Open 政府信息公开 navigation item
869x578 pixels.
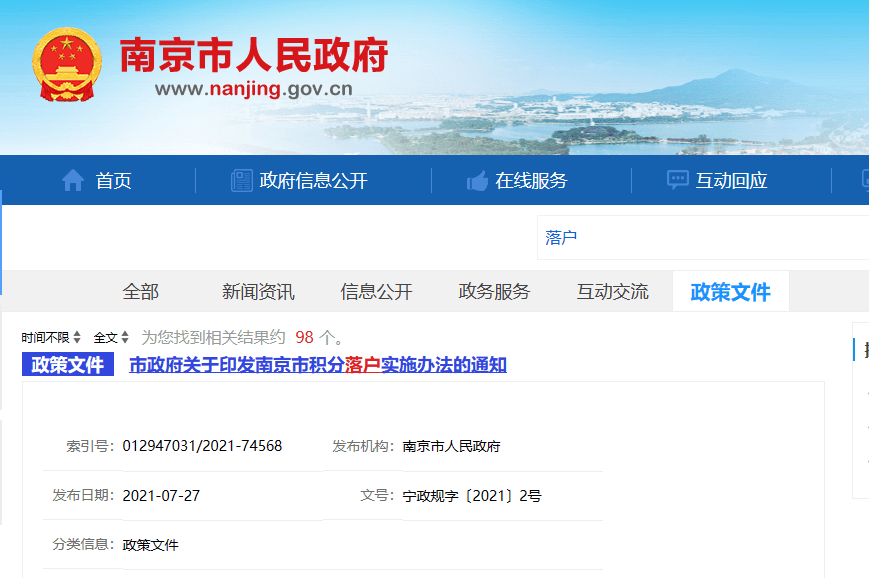tap(314, 181)
